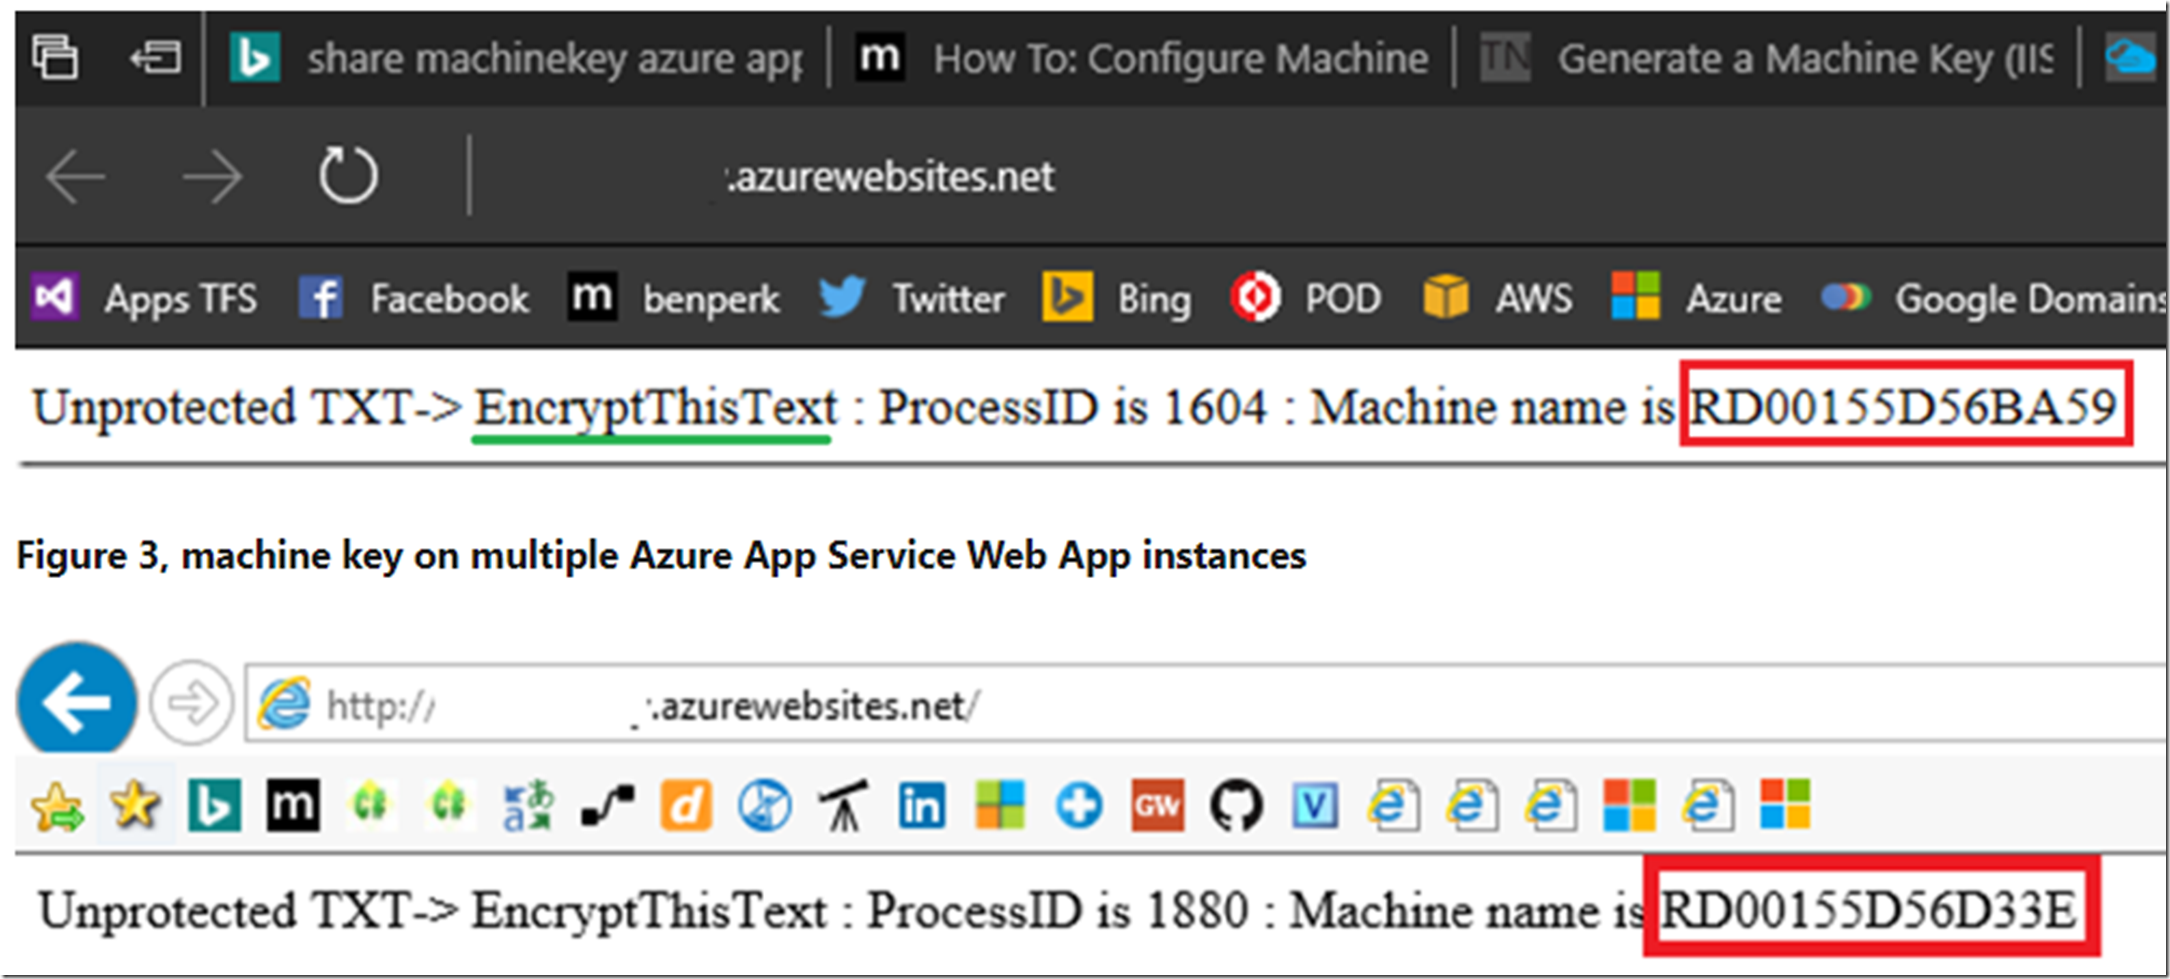
Task: Open the Favorites star icon in IE
Action: (136, 805)
